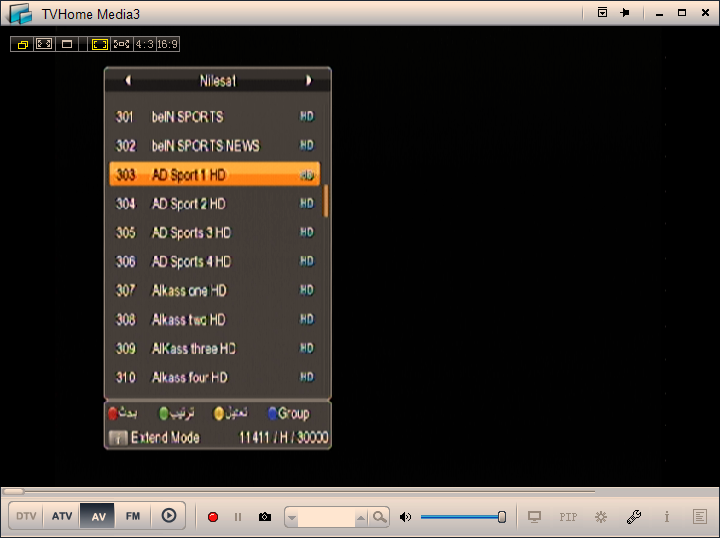Screen dimensions: 720x538
Task: Click the blue Group button
Action: [289, 413]
